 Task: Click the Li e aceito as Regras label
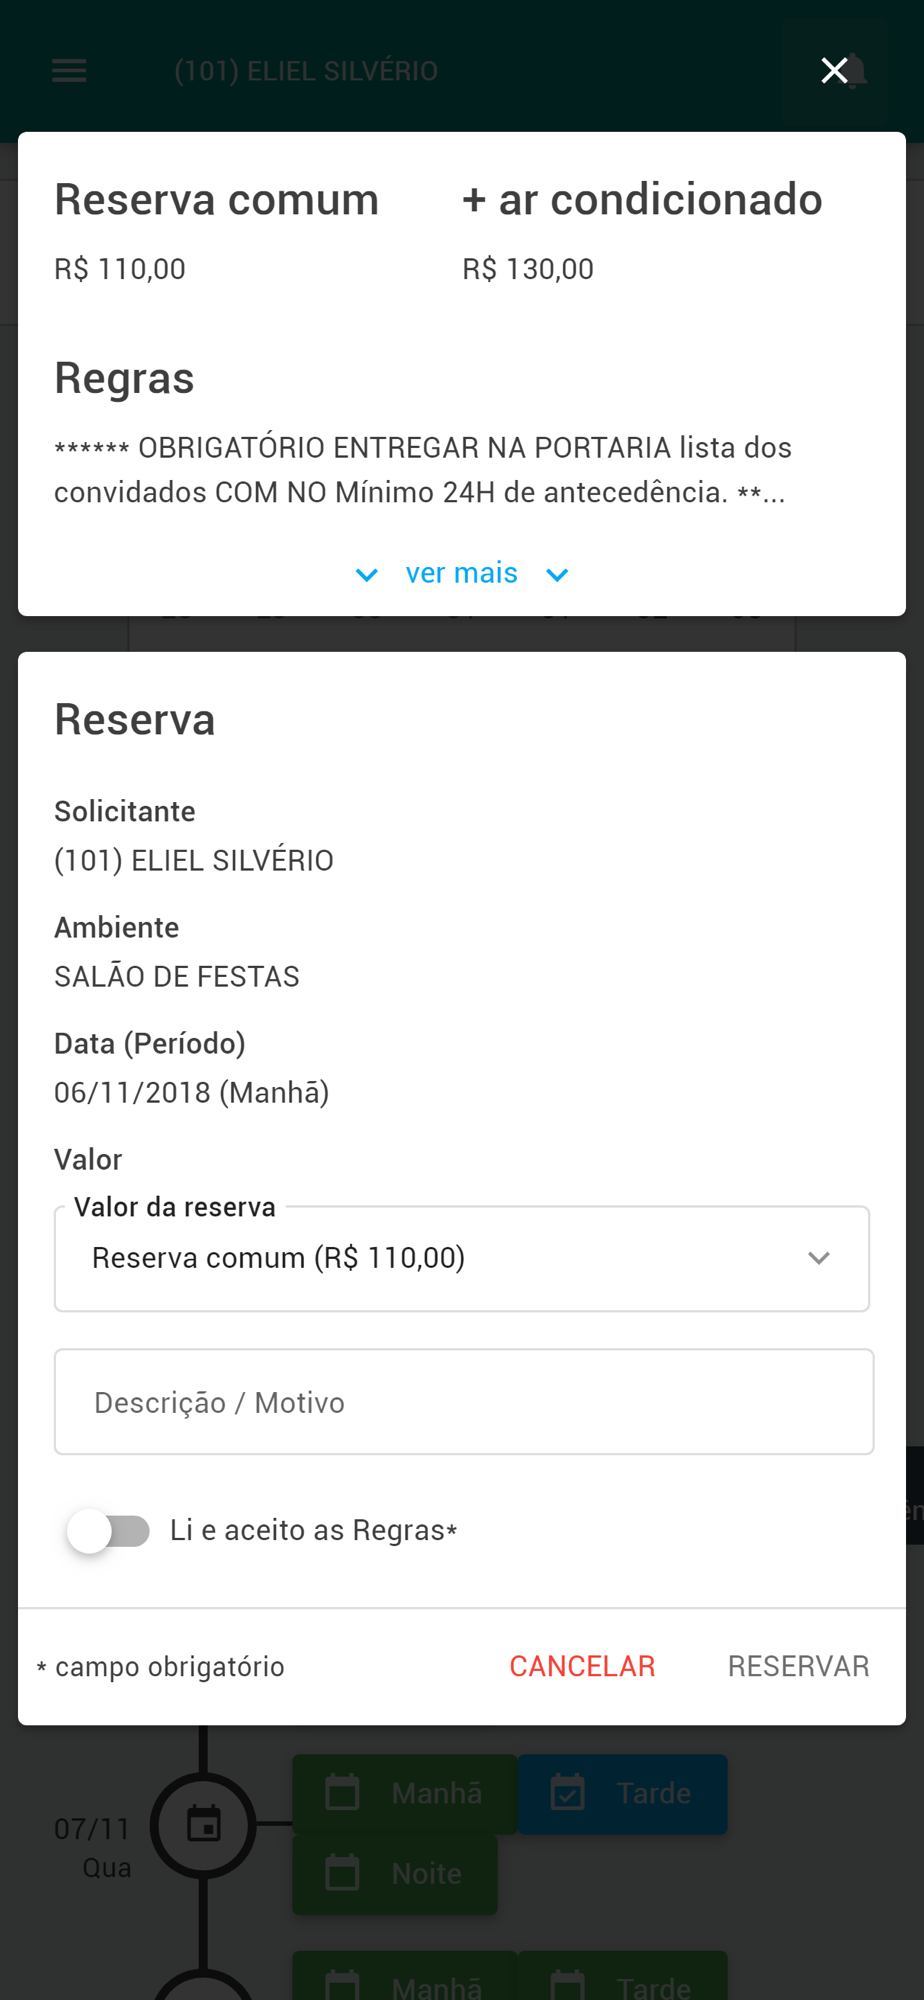pos(313,1531)
